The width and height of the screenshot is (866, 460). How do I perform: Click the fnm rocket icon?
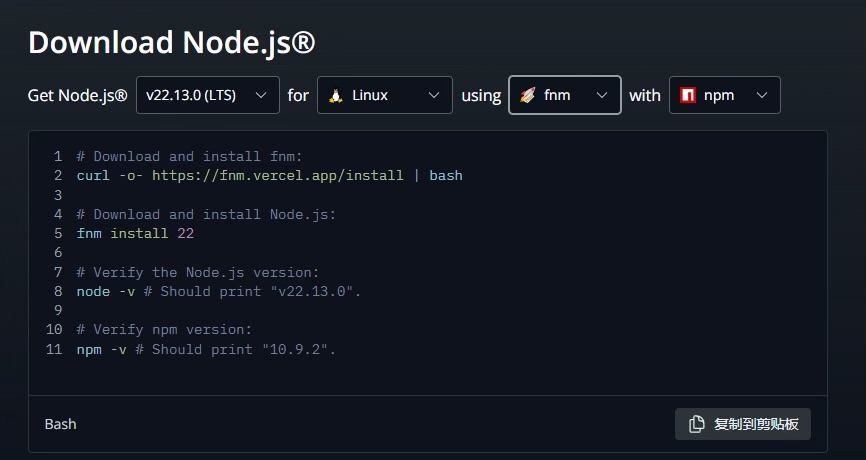pos(527,96)
